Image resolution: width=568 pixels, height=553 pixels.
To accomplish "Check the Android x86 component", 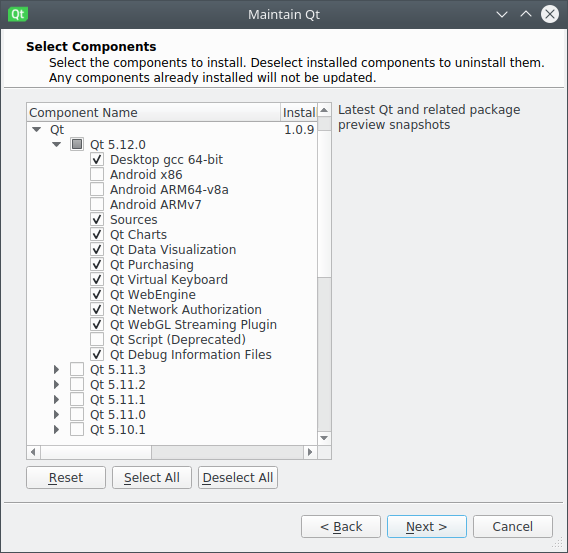I will click(97, 174).
